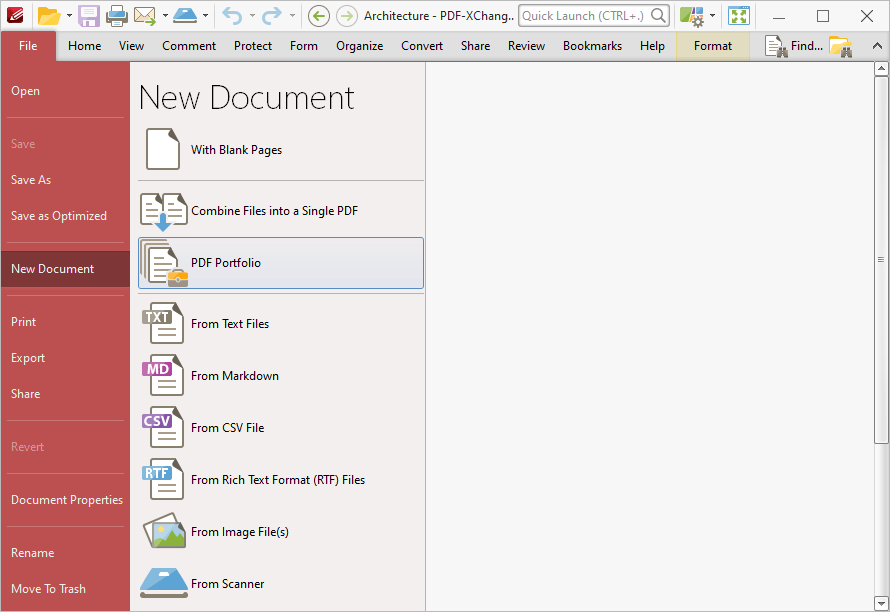
Task: Switch to the Organize tab
Action: pos(359,46)
